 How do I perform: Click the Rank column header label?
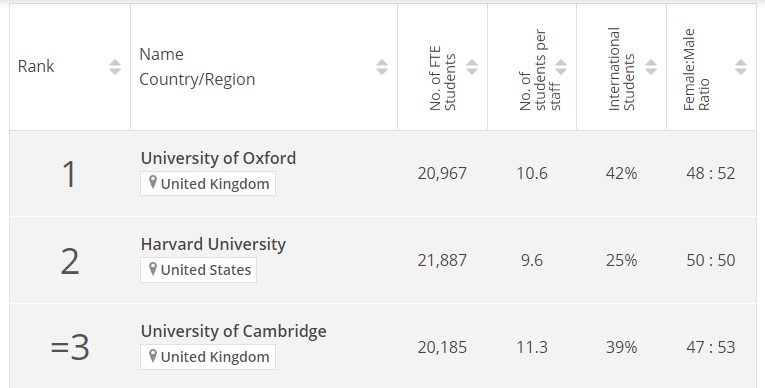click(36, 66)
